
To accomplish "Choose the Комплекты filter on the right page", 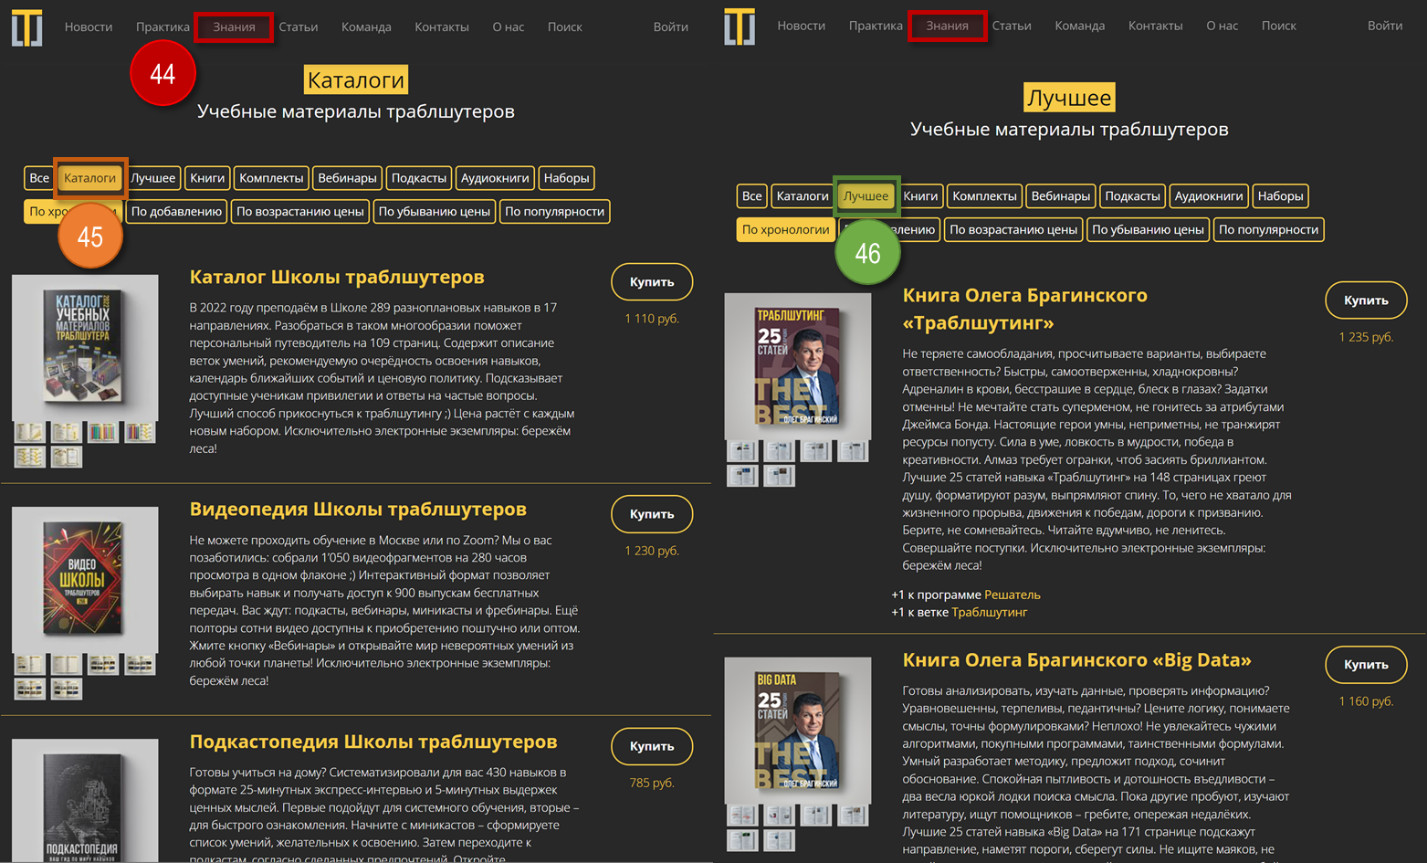I will tap(984, 196).
